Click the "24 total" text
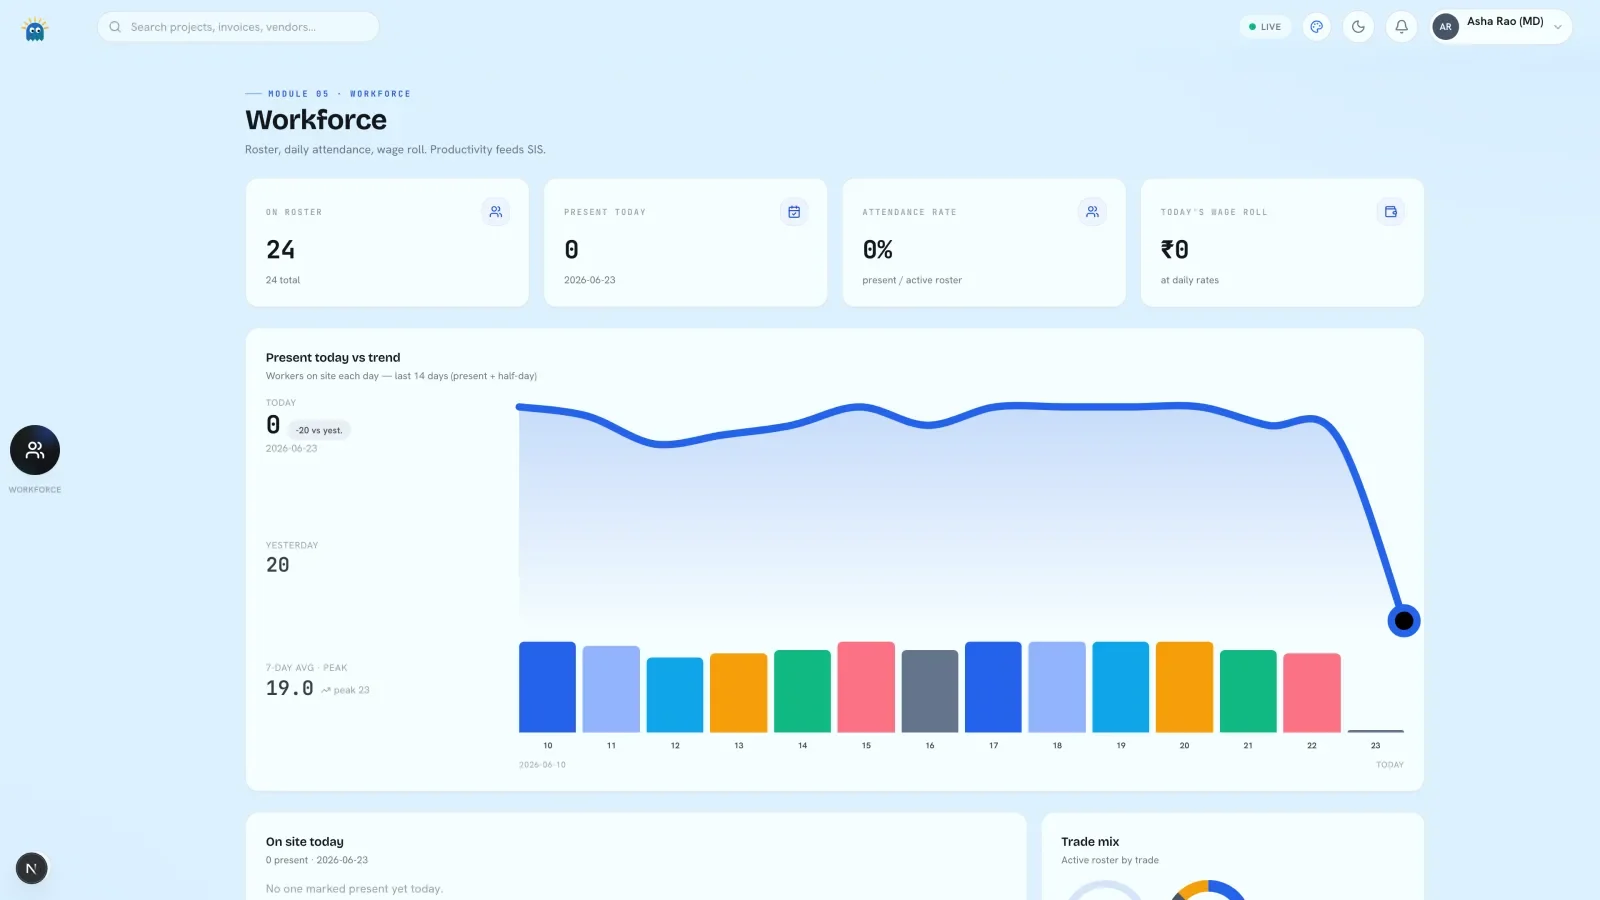 (283, 280)
